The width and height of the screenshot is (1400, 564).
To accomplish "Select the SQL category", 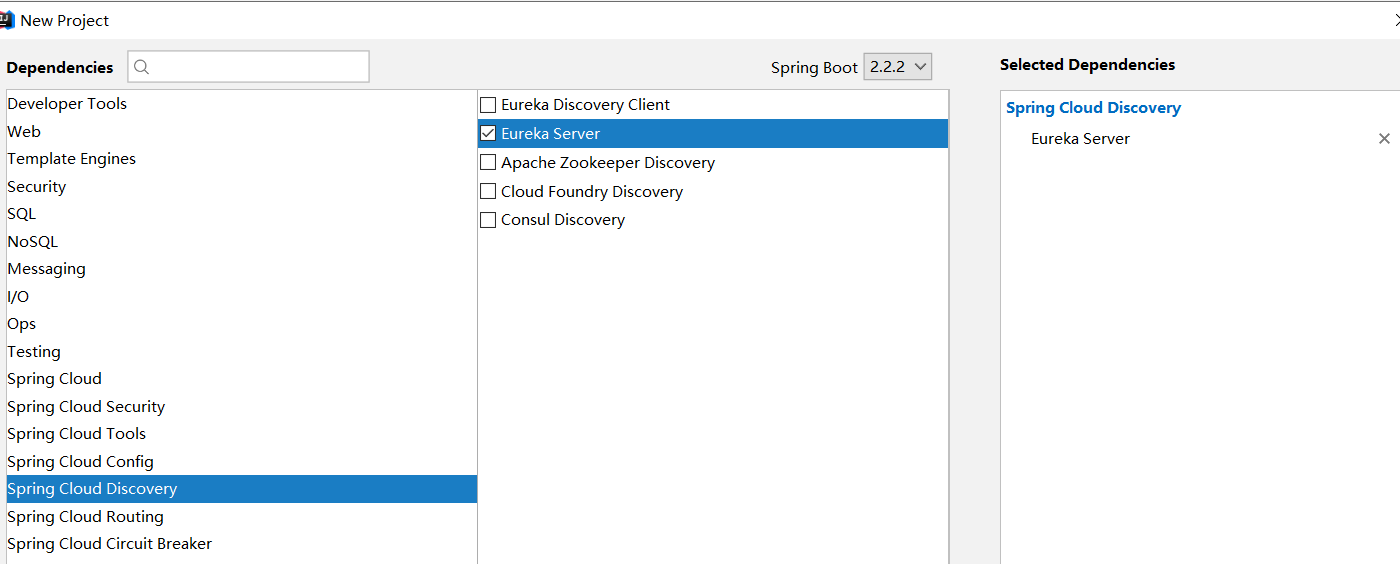I will pos(241,214).
